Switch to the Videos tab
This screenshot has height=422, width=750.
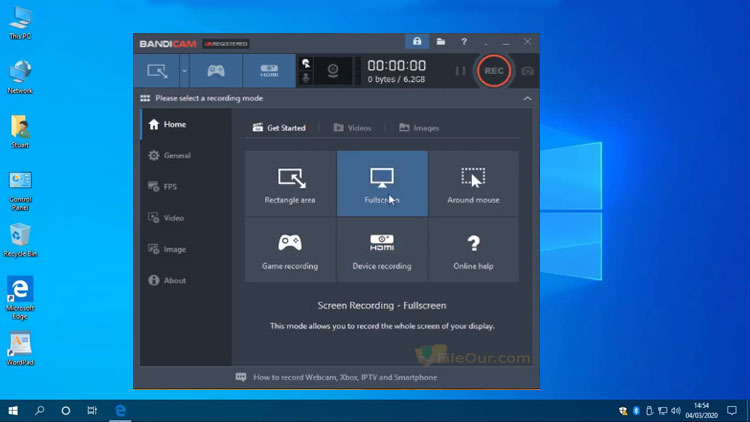tap(353, 128)
